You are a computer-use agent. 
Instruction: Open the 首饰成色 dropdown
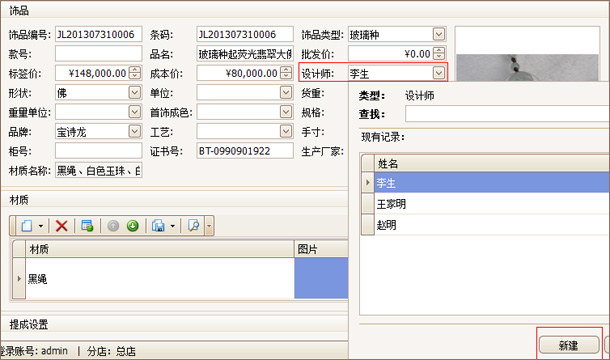coord(286,112)
